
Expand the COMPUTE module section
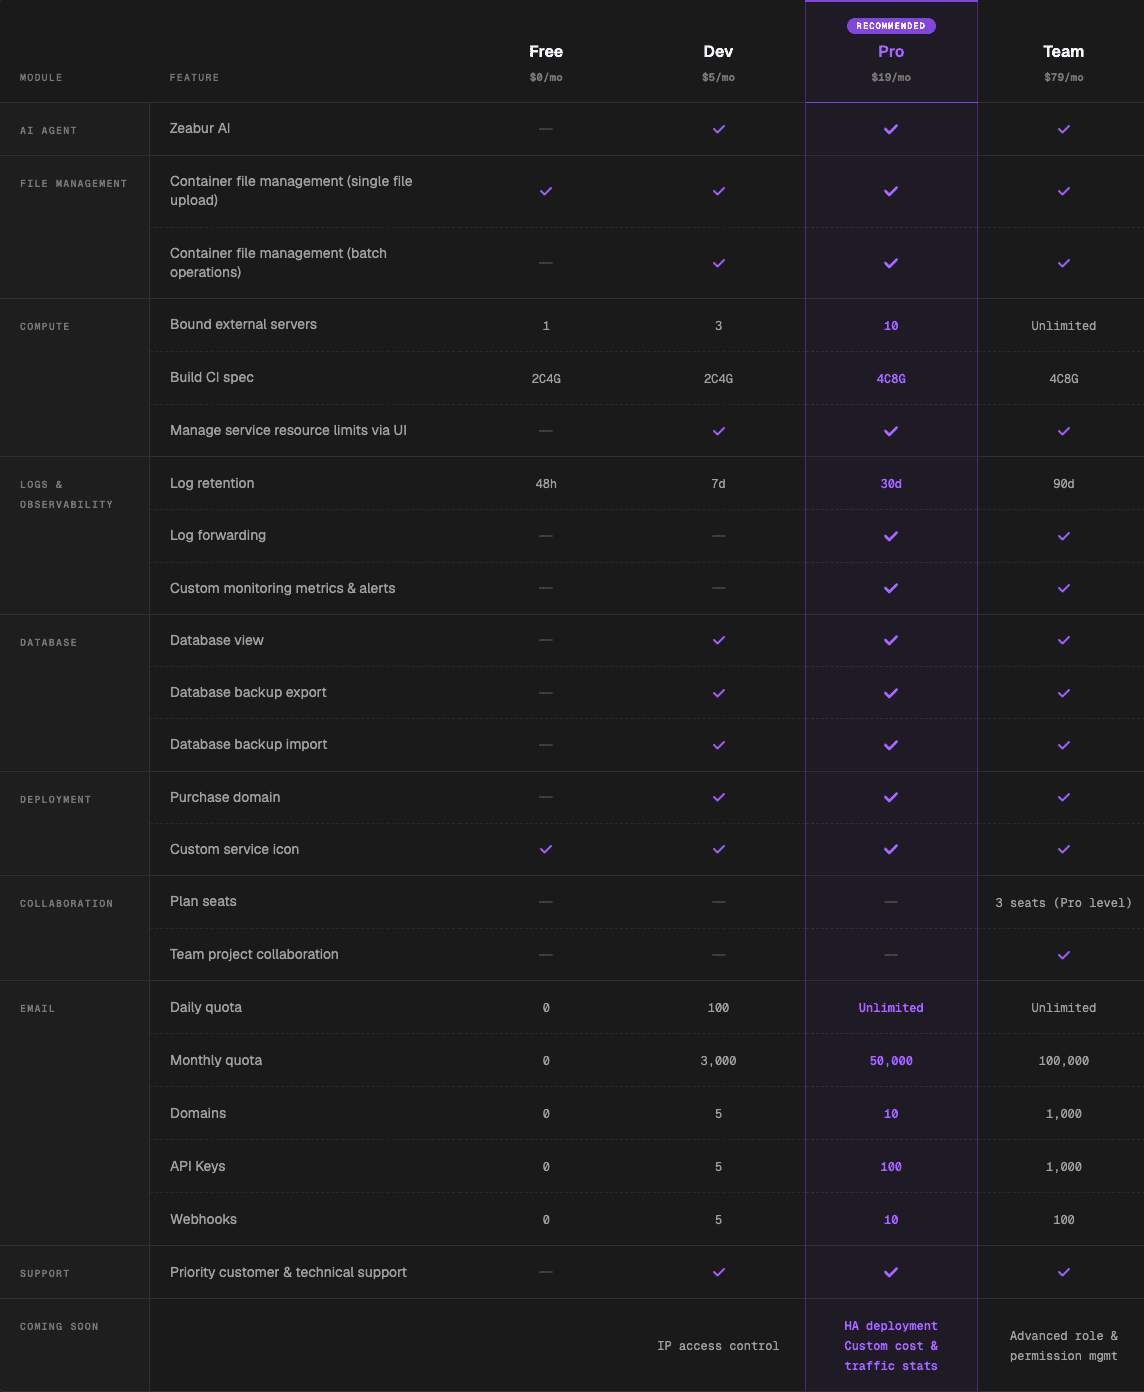point(45,326)
